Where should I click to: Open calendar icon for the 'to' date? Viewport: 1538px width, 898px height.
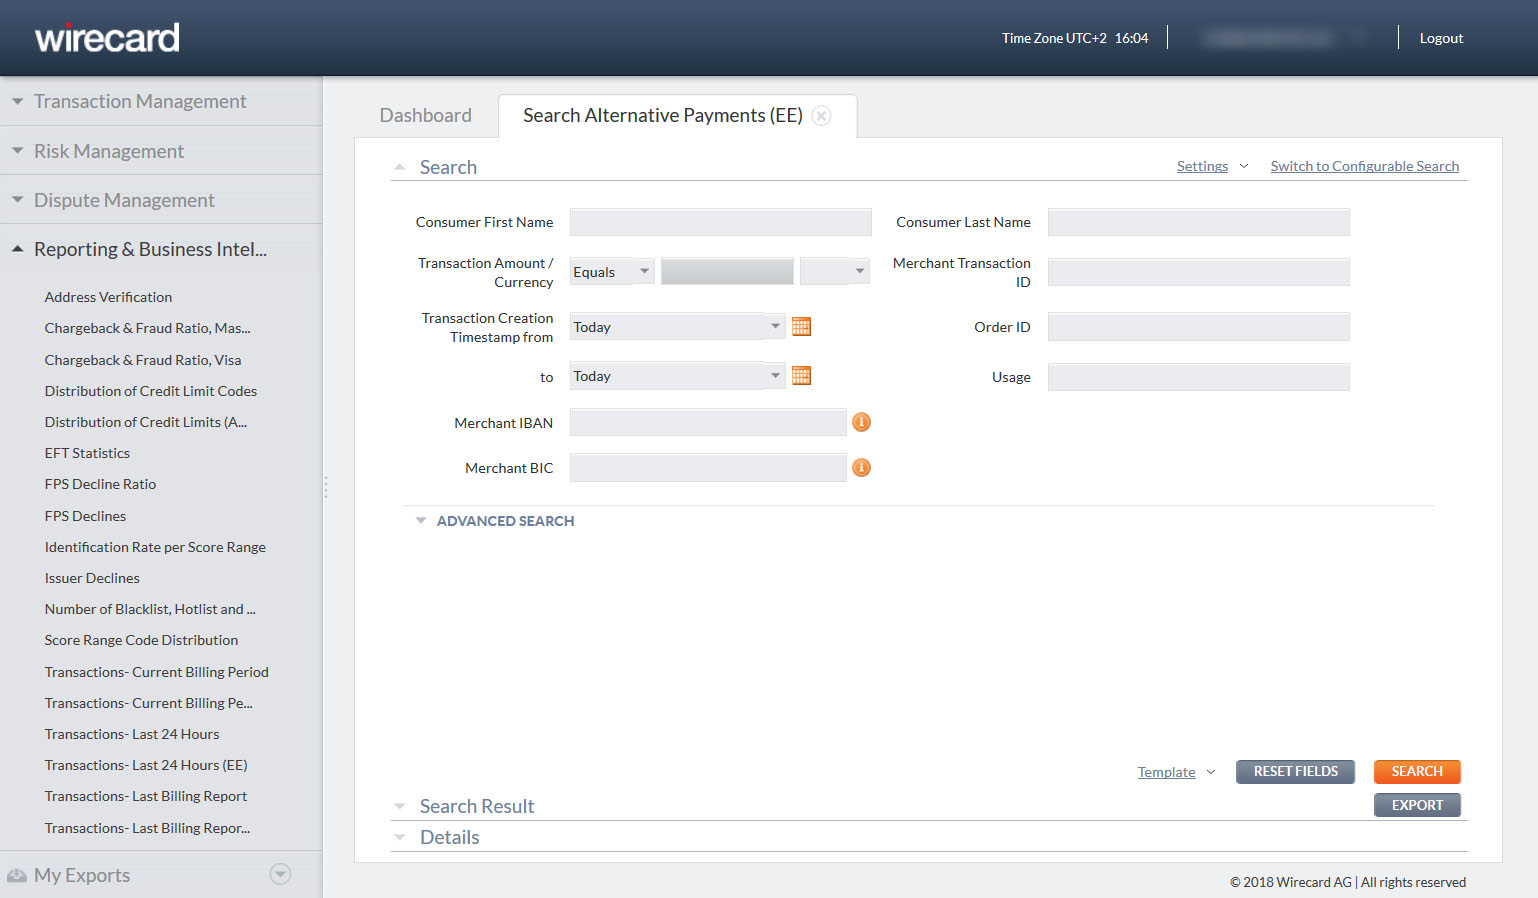point(801,375)
